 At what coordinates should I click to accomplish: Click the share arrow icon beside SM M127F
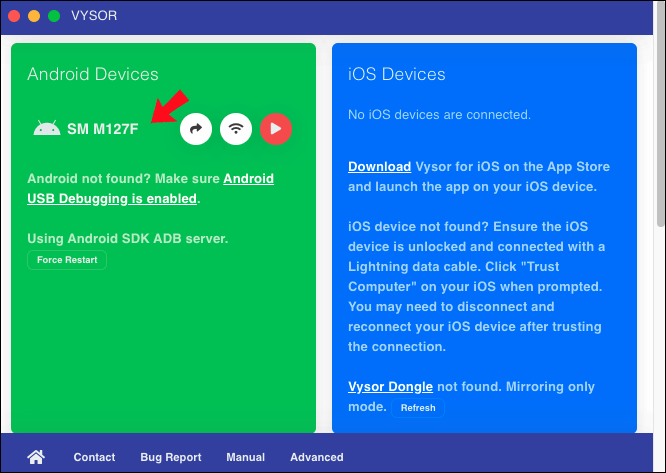(196, 129)
